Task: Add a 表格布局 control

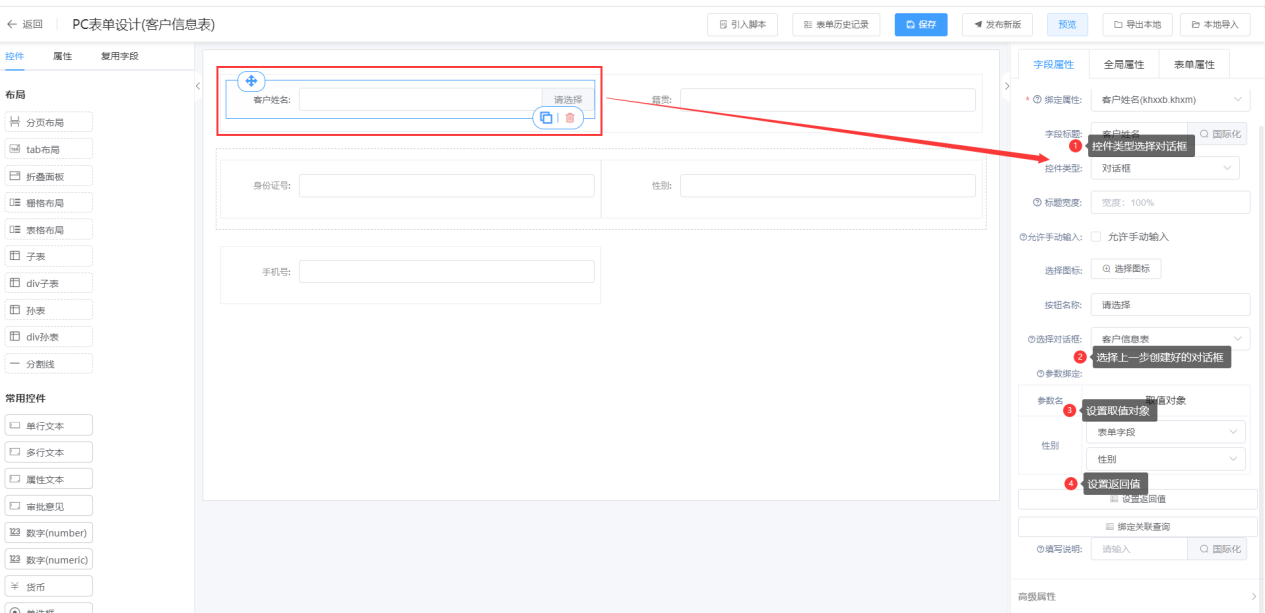Action: [49, 230]
